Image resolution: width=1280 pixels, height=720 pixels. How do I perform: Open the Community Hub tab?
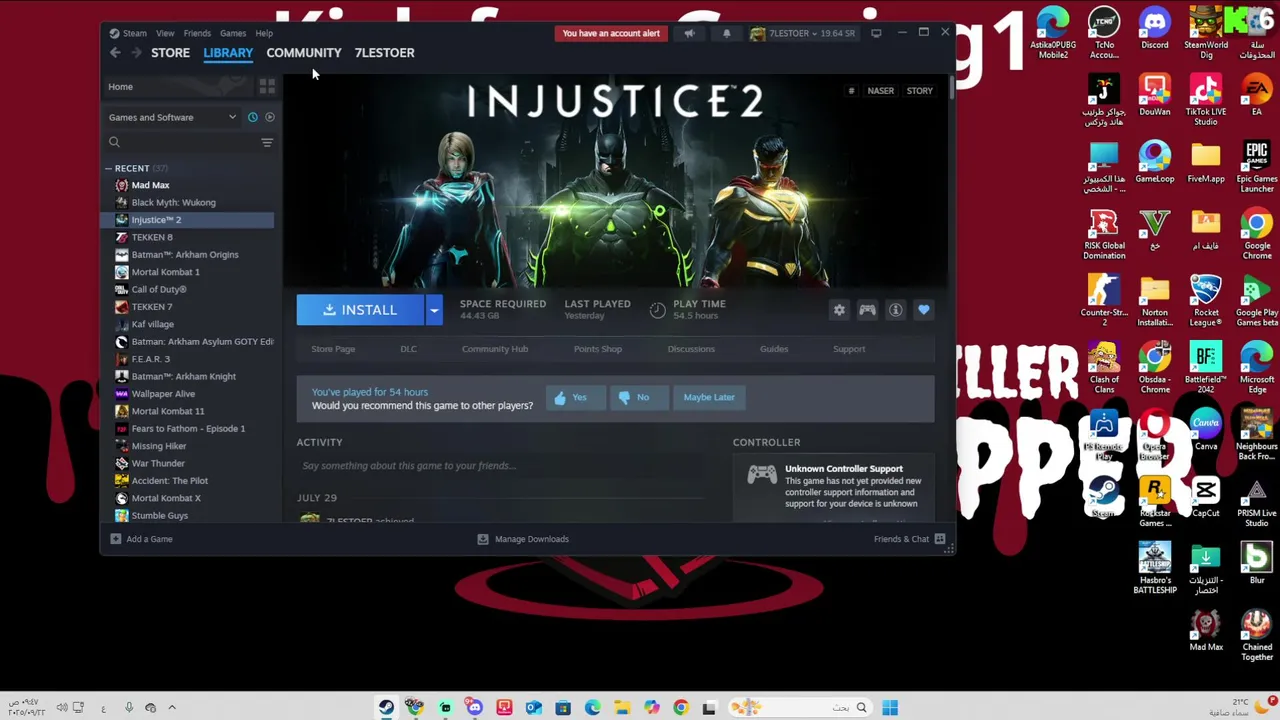coord(495,349)
